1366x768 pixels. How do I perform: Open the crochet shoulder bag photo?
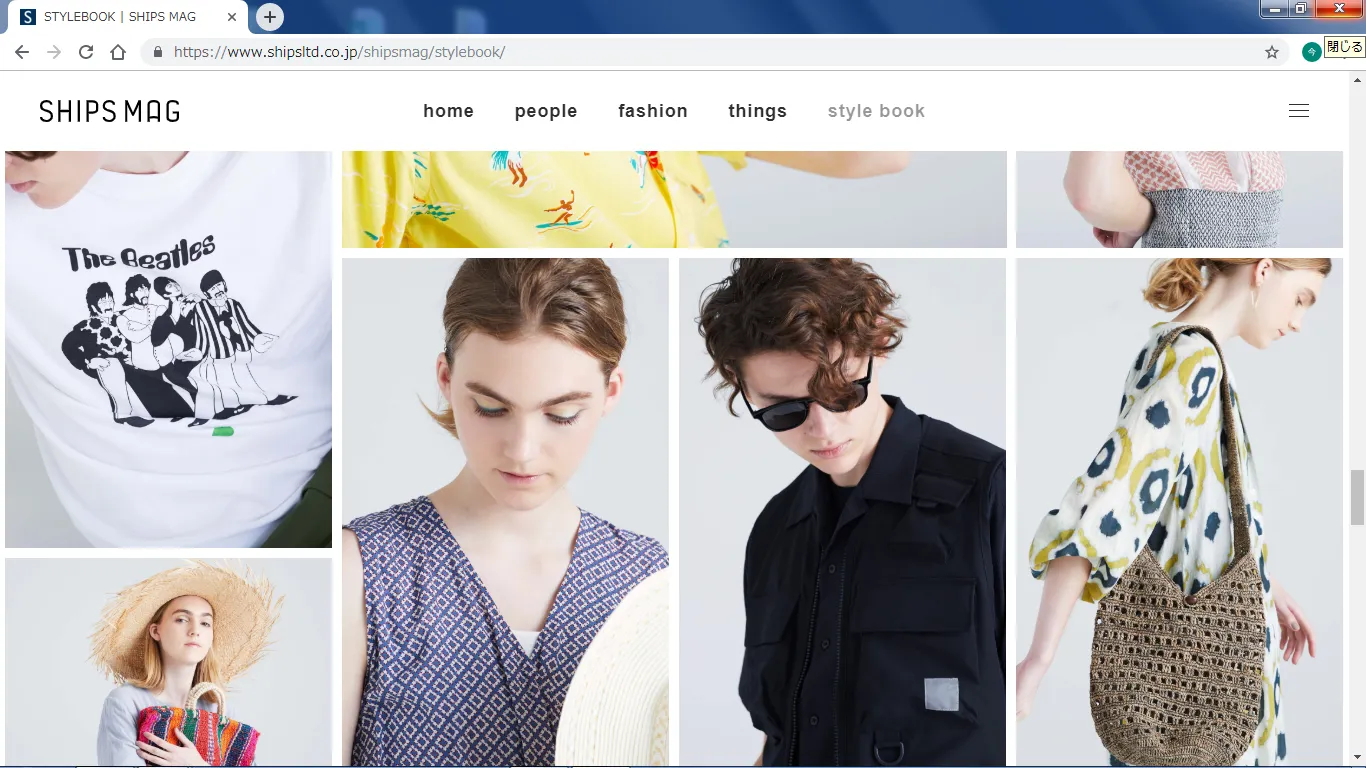tap(1179, 512)
